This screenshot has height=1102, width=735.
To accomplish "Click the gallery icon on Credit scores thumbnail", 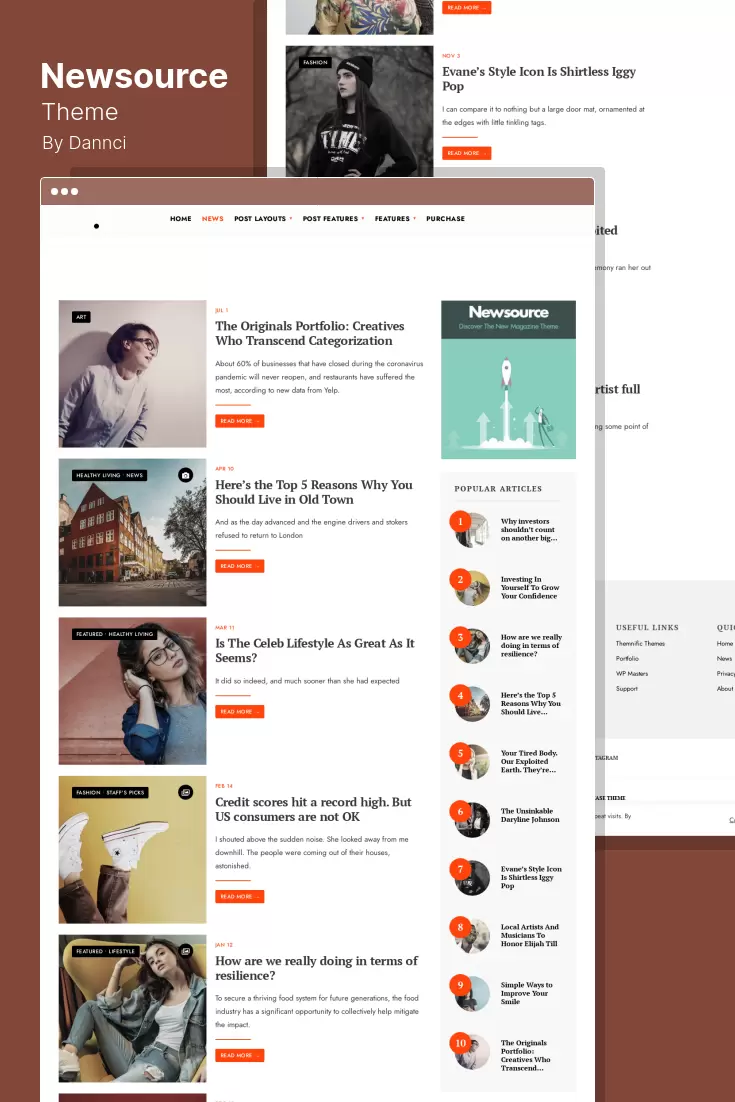I will point(186,792).
